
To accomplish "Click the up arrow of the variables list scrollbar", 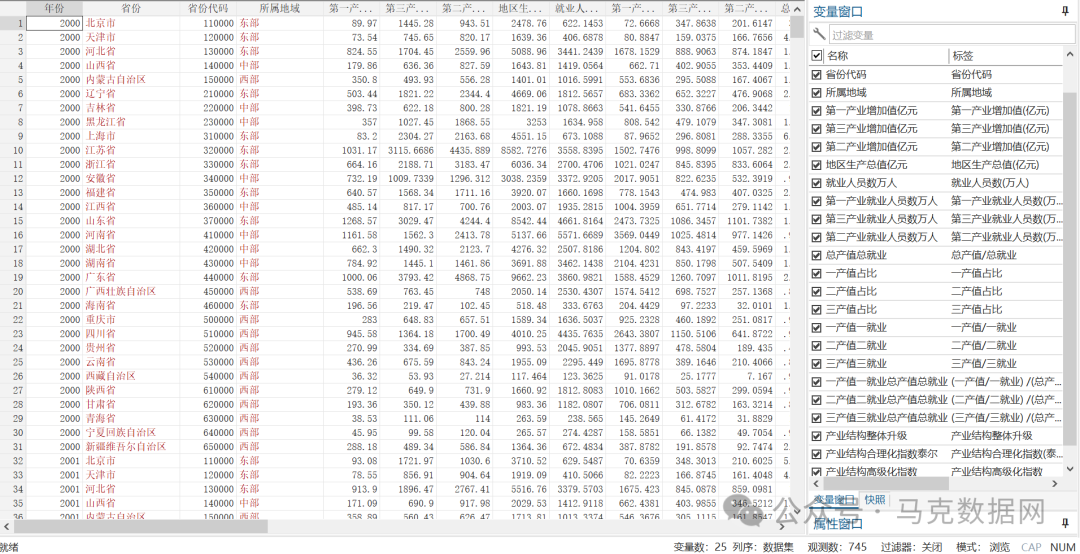I will [x=1070, y=55].
